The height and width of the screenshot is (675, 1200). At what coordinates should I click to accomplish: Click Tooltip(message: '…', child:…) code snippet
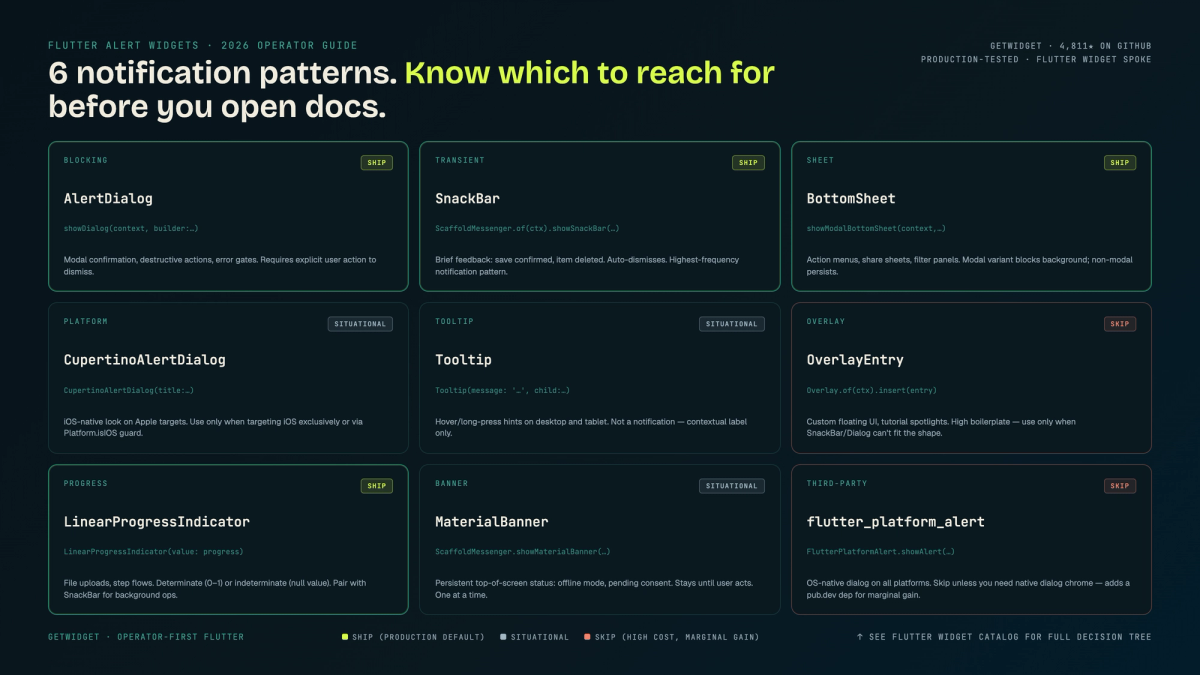click(x=504, y=391)
